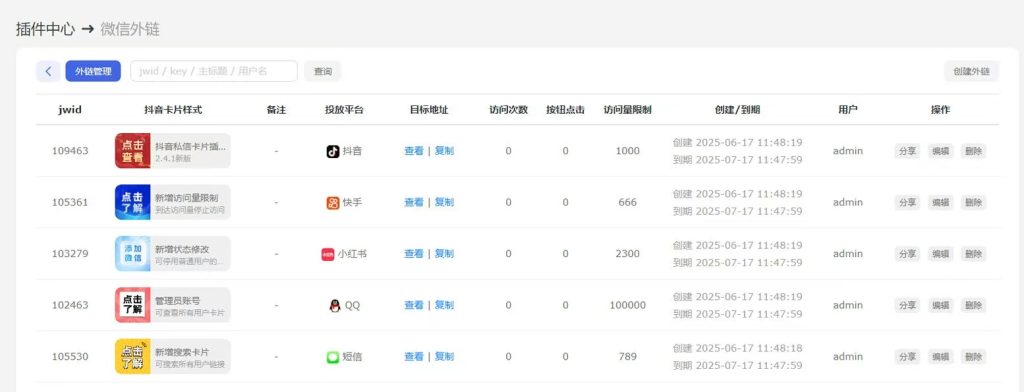Click 删除 button for row 105530
The height and width of the screenshot is (392, 1024).
[973, 357]
